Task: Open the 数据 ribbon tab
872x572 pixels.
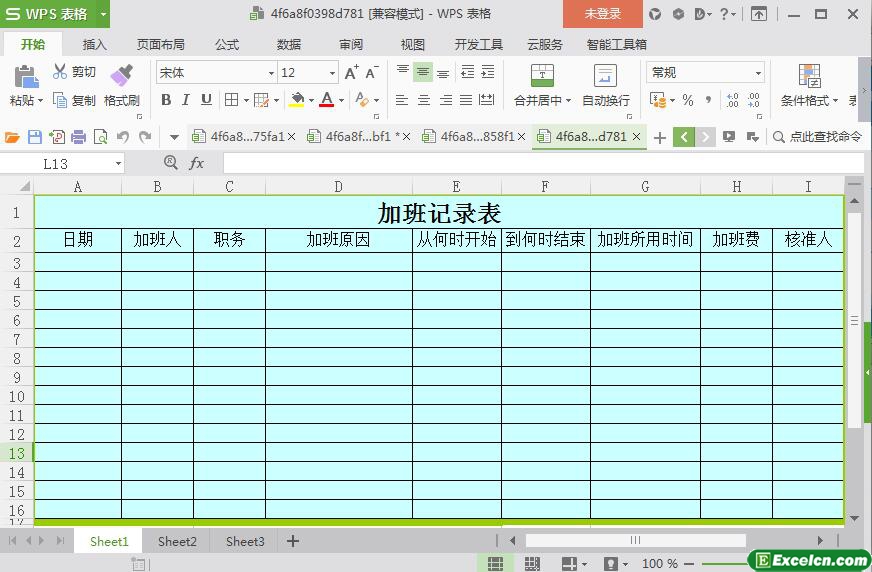Action: pyautogui.click(x=289, y=44)
